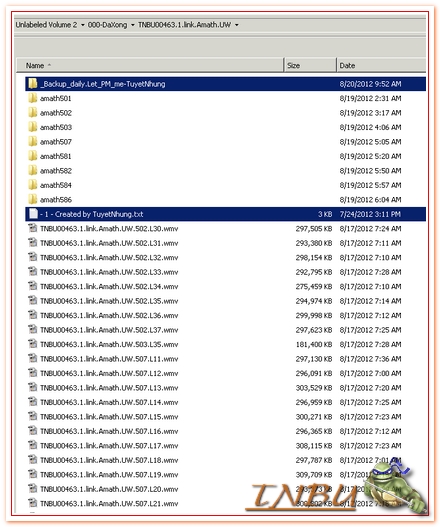The width and height of the screenshot is (440, 527).
Task: Select file name TNBU00463.1.link.Amath.UW.507.L18.wmv
Action: pyautogui.click(x=109, y=460)
